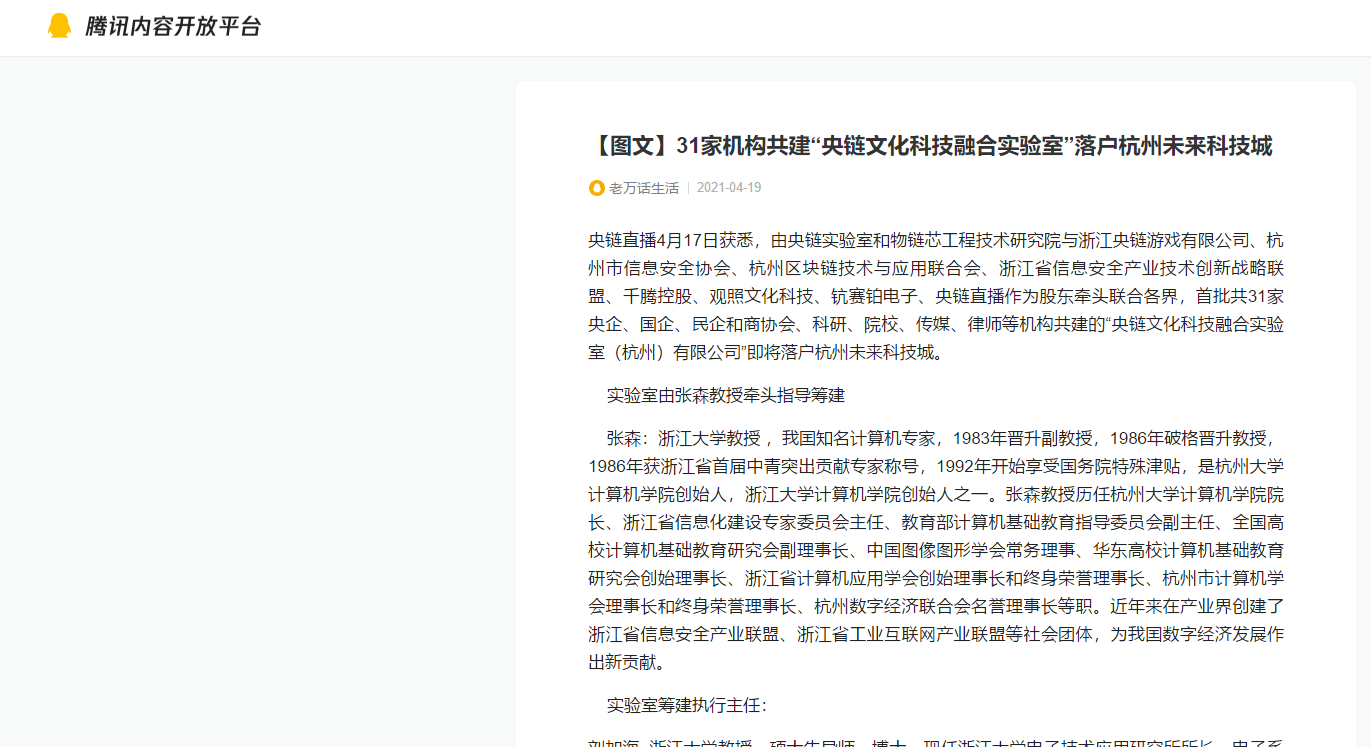
Task: Click the line 实验室由张森教授牵头指导筹建
Action: pos(726,395)
